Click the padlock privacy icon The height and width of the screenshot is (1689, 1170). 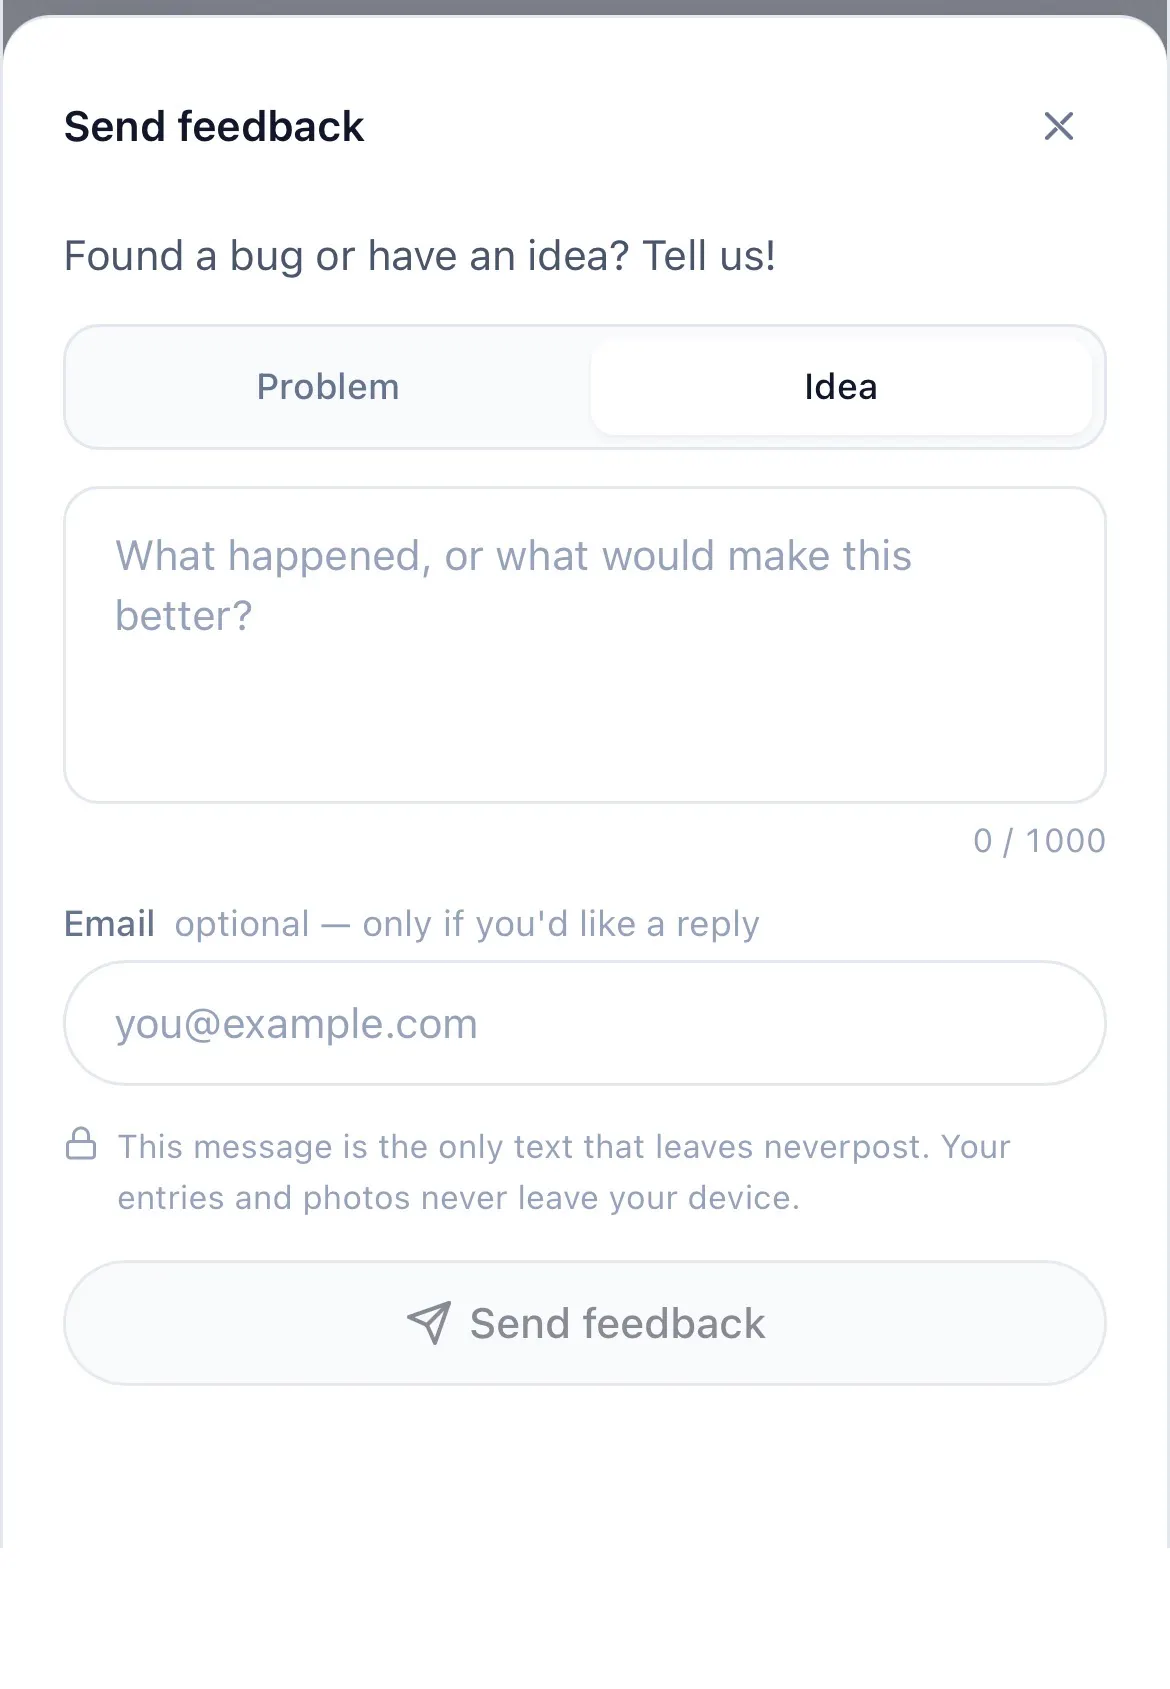[81, 1143]
